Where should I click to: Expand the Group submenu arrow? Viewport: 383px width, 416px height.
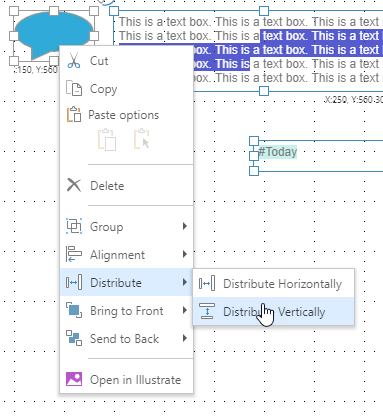point(185,226)
